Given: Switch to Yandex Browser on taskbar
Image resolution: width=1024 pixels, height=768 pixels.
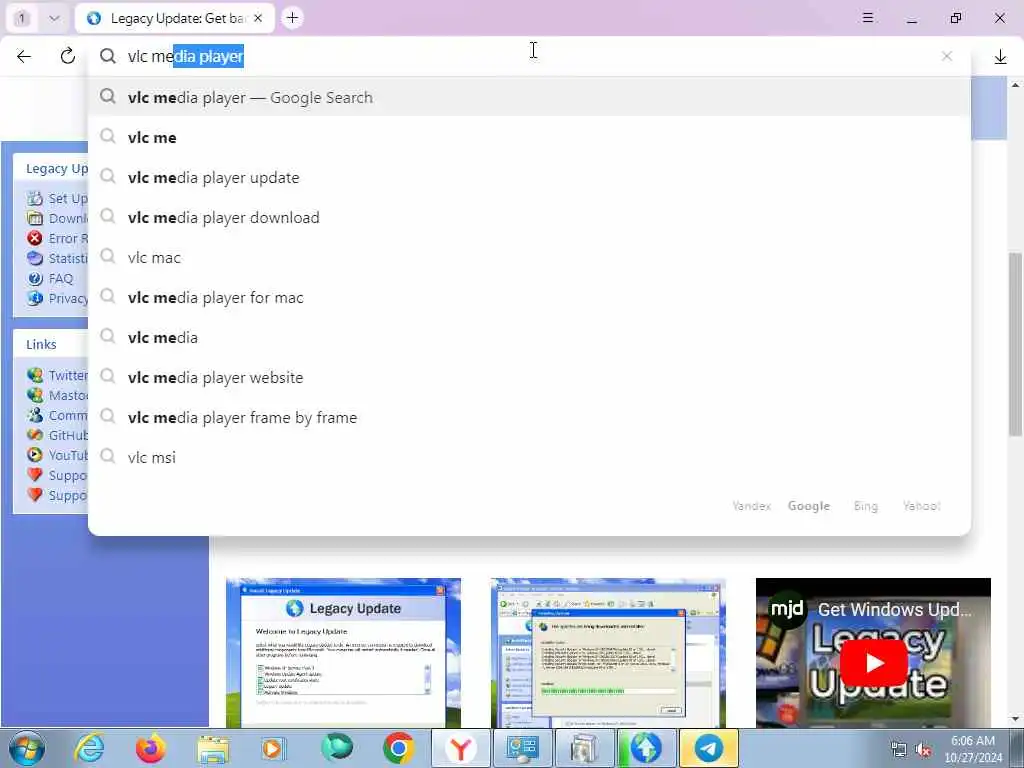Looking at the screenshot, I should click(460, 748).
